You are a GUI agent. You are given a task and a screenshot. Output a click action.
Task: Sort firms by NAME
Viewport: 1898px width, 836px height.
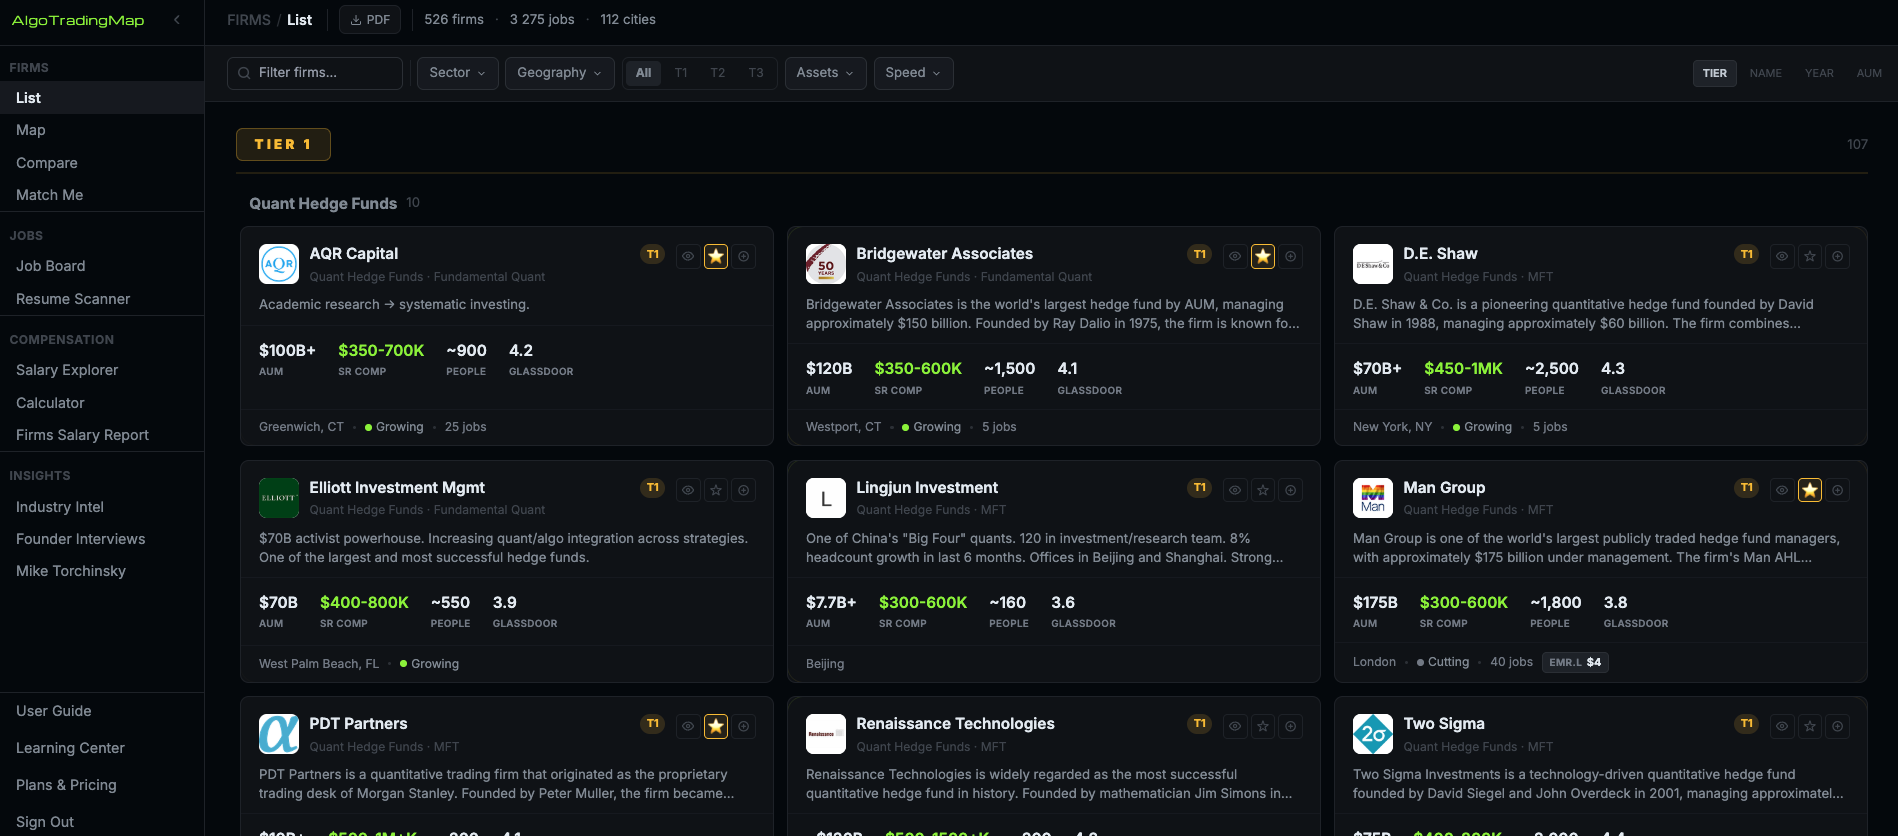point(1766,73)
